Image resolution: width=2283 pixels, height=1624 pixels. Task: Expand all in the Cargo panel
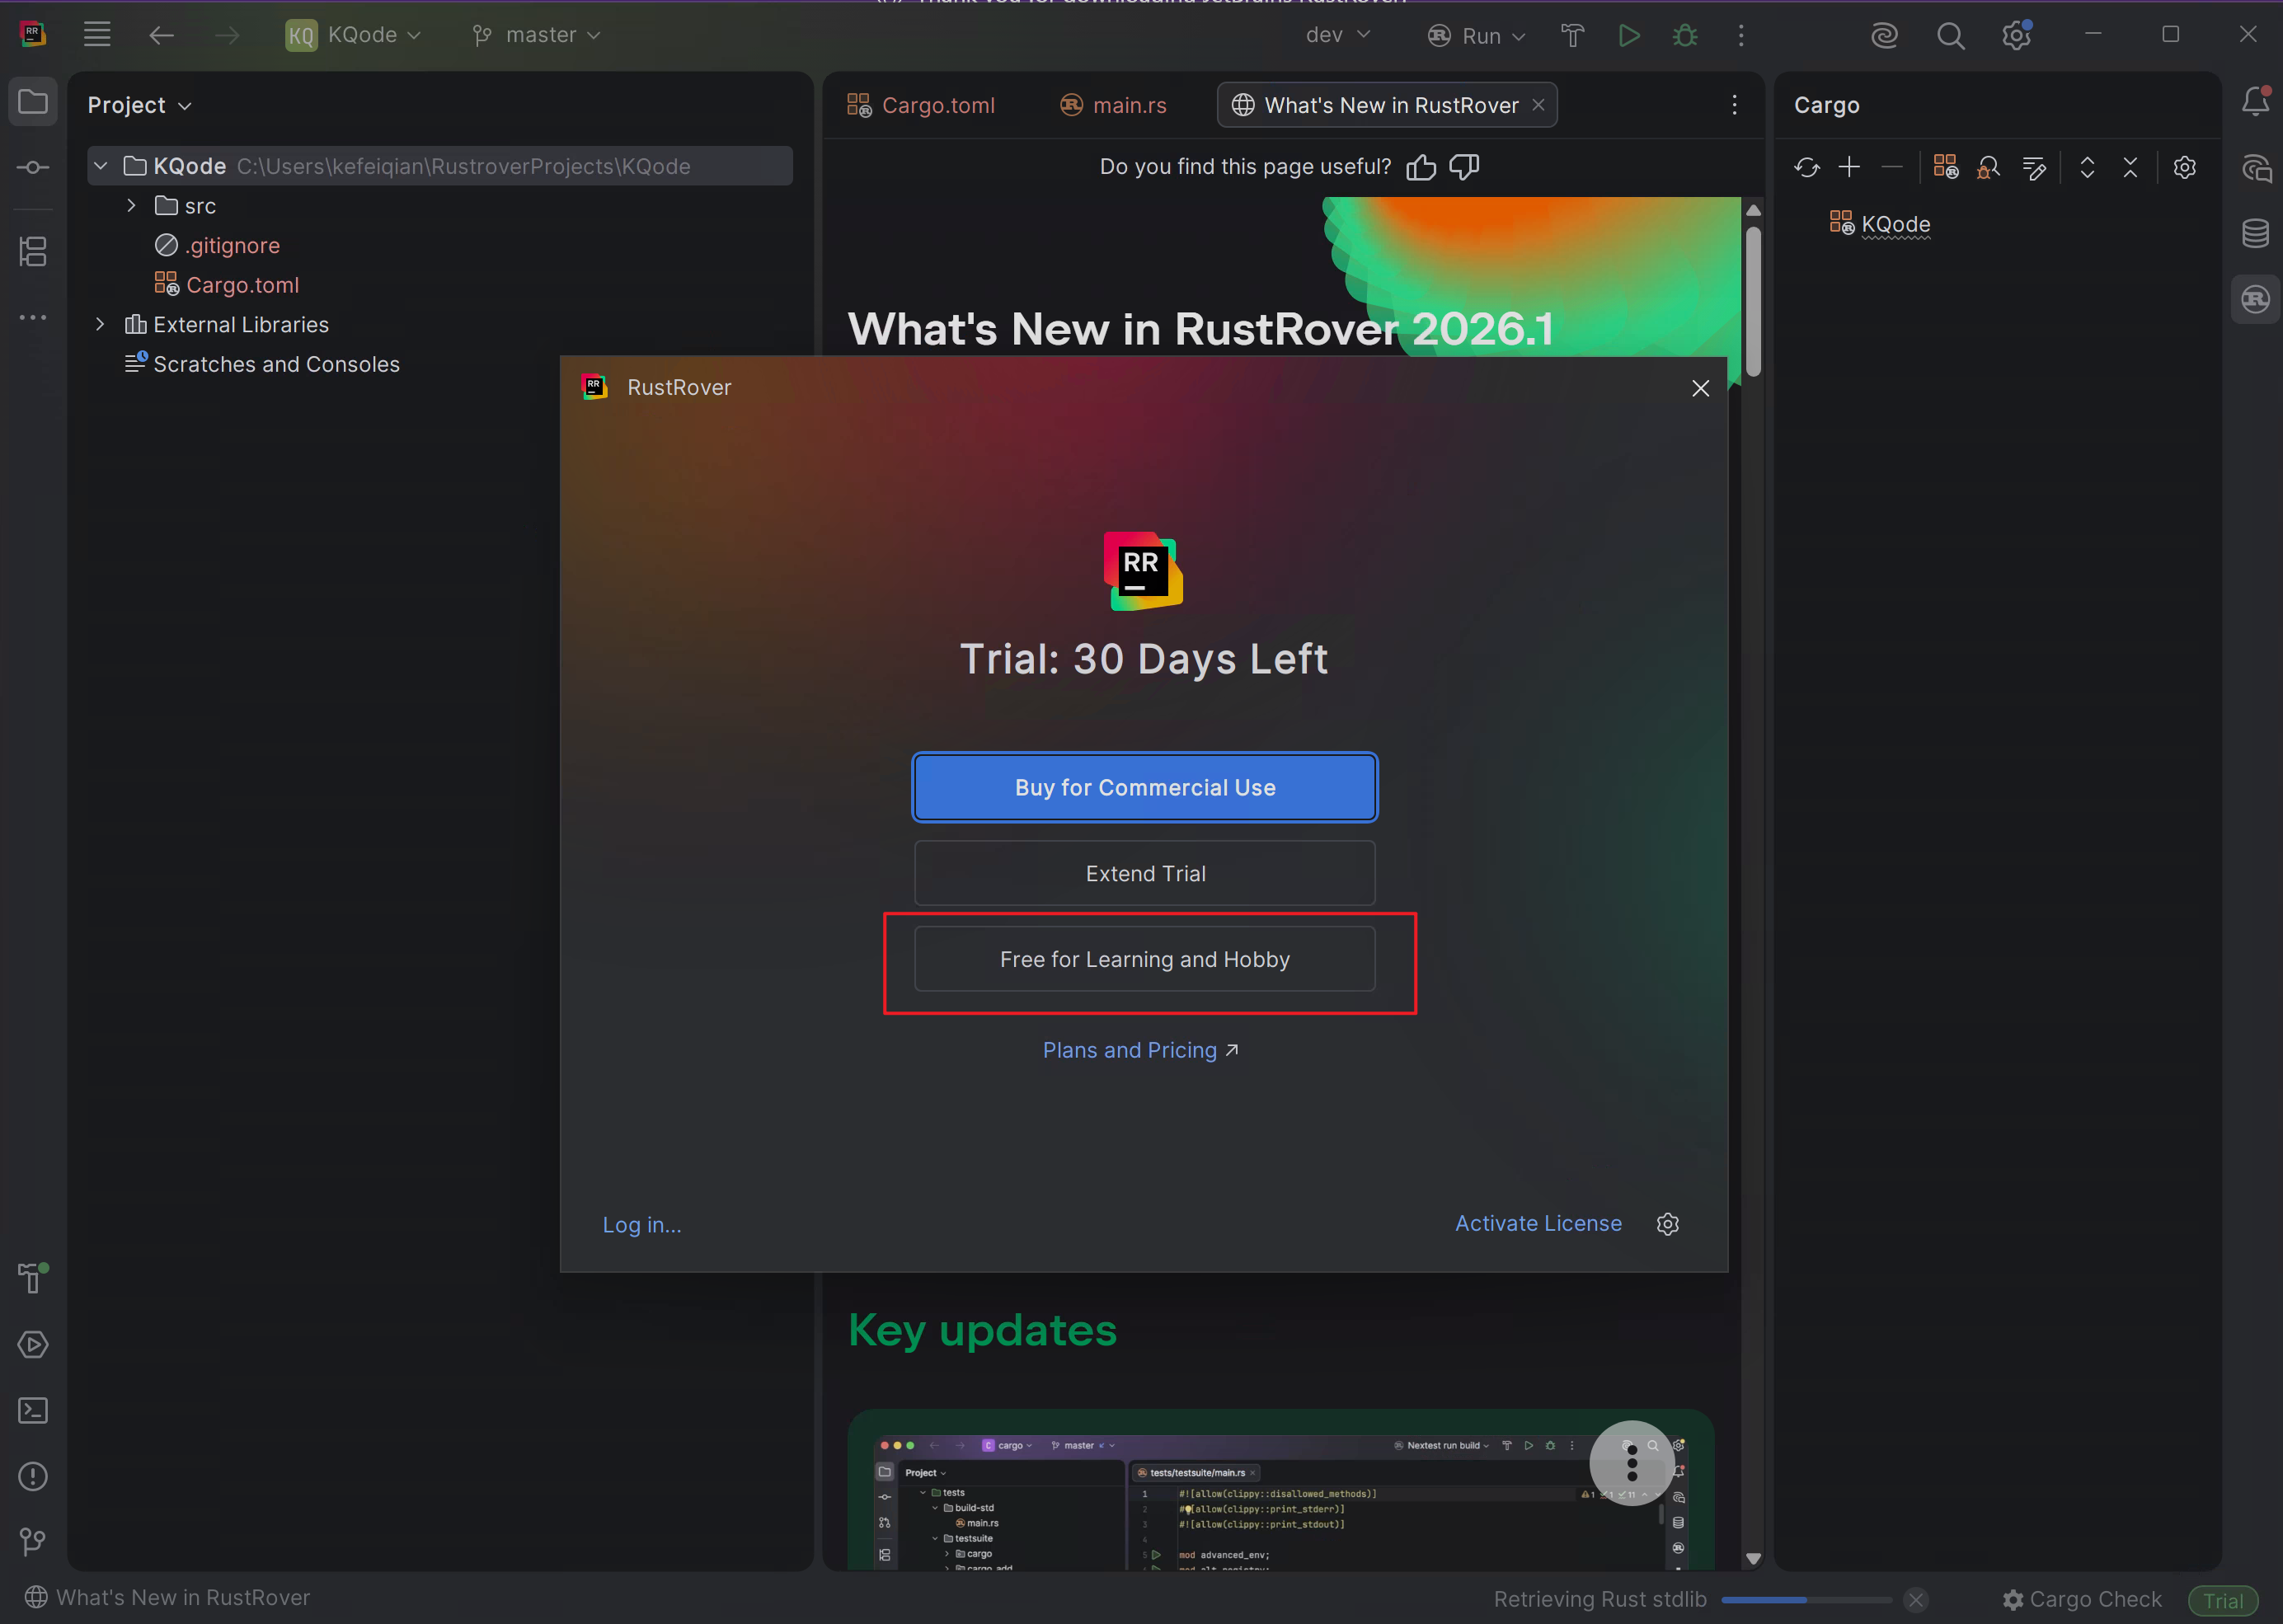tap(2087, 167)
